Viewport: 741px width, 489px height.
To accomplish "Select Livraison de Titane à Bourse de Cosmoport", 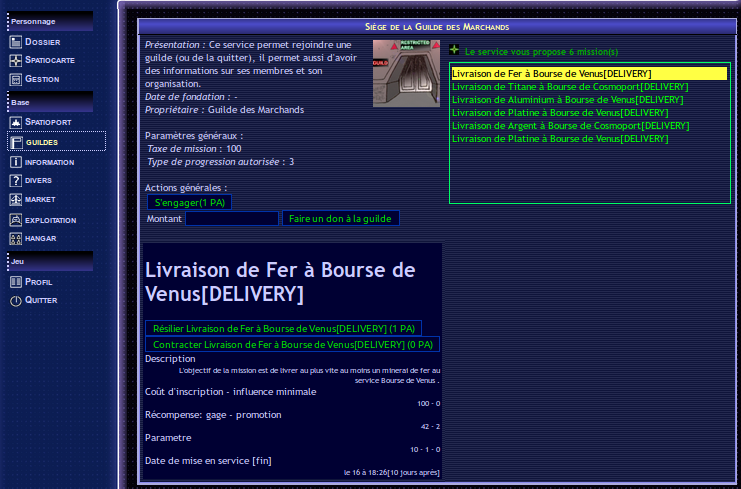I will pyautogui.click(x=570, y=87).
